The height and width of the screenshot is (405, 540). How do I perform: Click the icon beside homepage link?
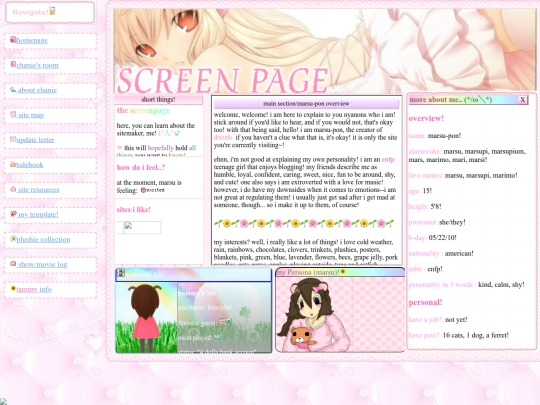point(13,39)
